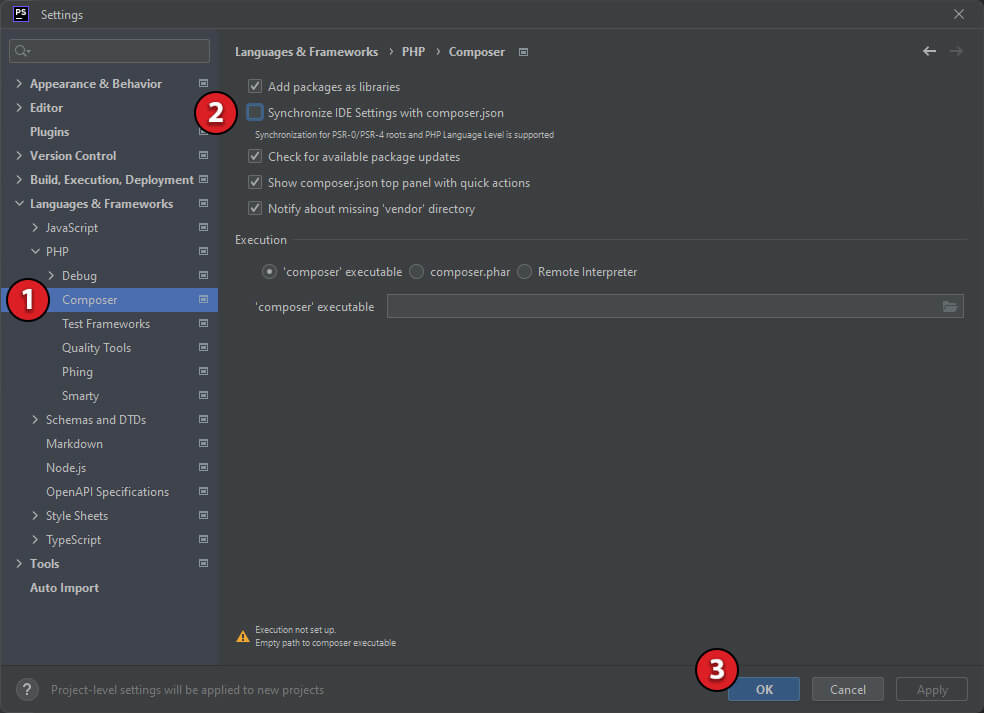The image size is (984, 713).
Task: Enable Synchronize IDE Settings with composer.json
Action: pos(255,112)
